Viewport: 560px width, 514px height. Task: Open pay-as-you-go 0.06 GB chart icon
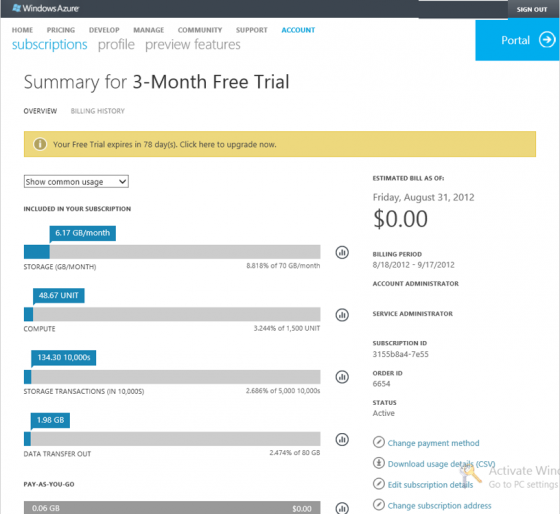(x=342, y=508)
